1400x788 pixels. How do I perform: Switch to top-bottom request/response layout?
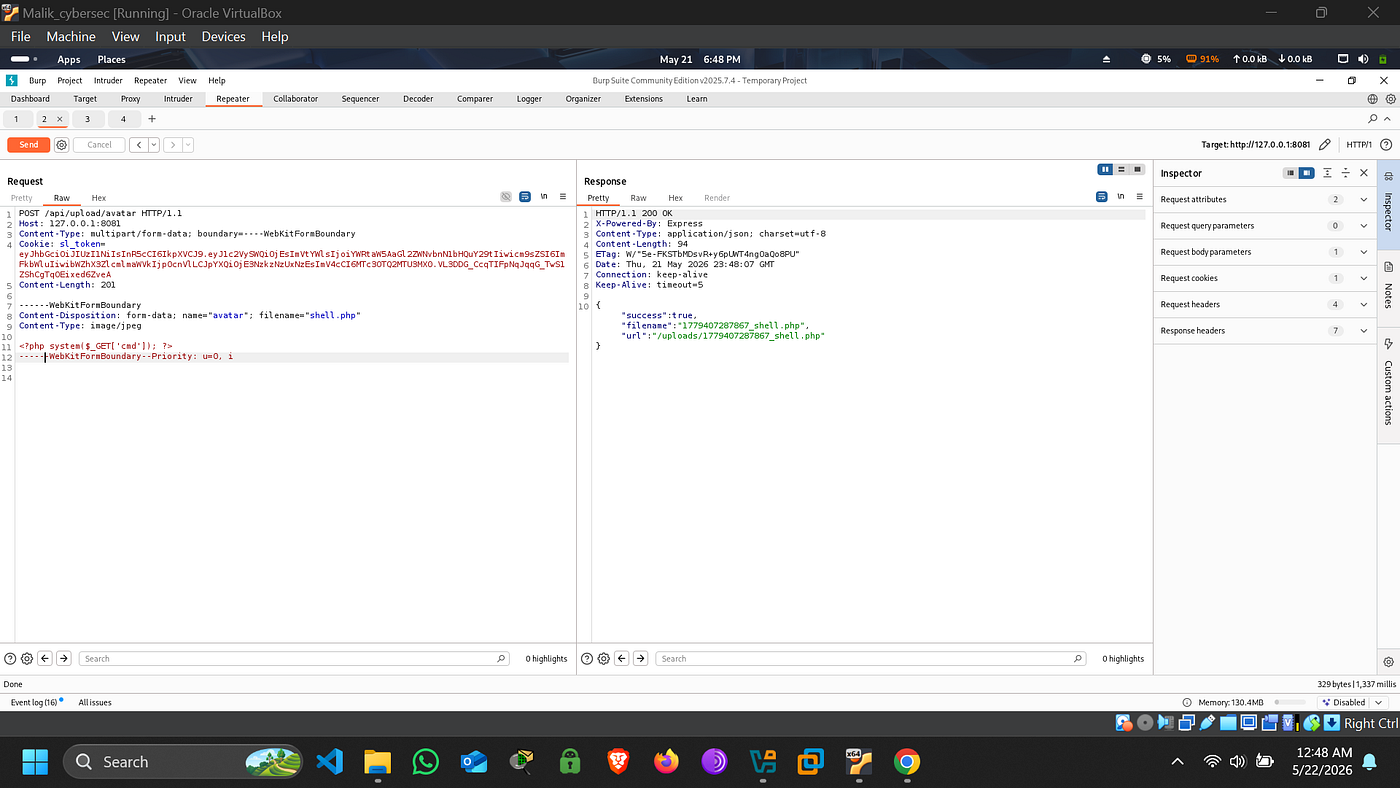[x=1122, y=169]
